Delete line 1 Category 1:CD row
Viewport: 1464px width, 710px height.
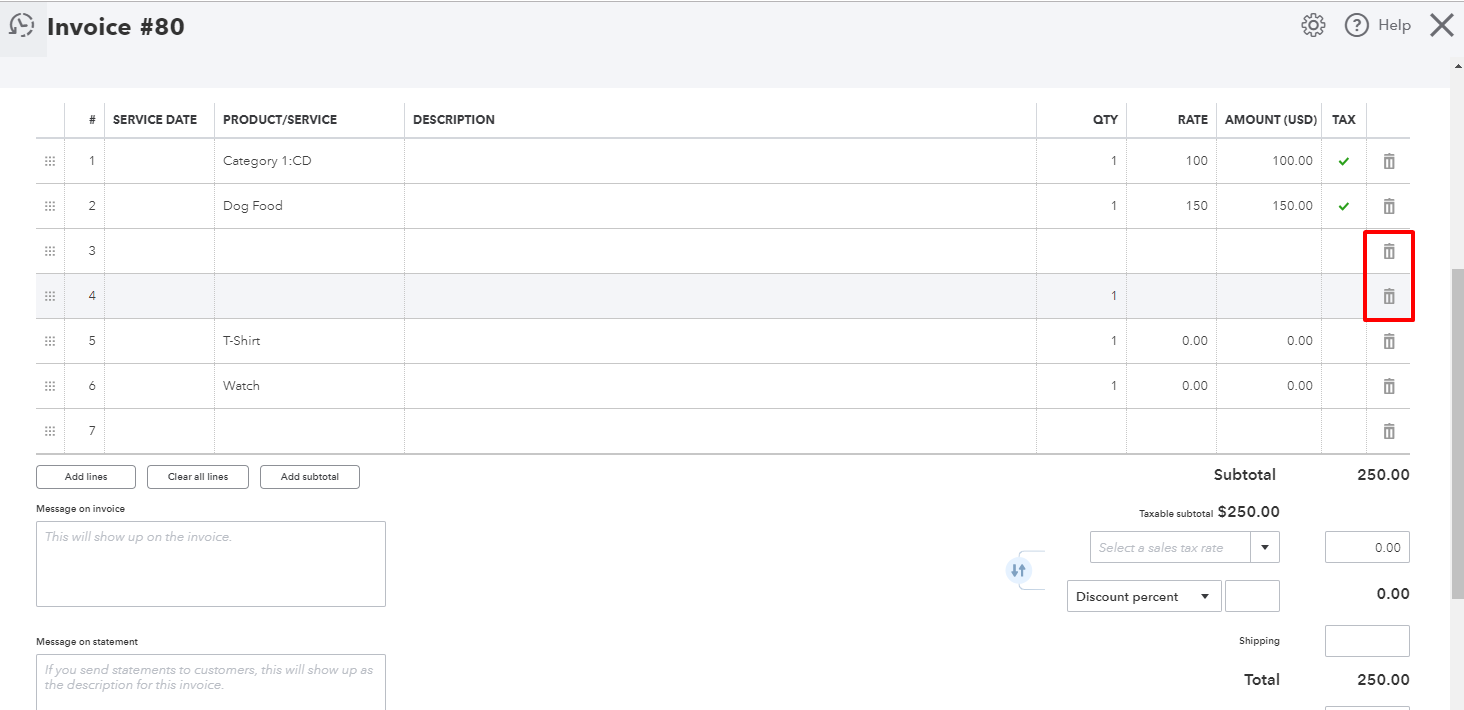(x=1389, y=161)
